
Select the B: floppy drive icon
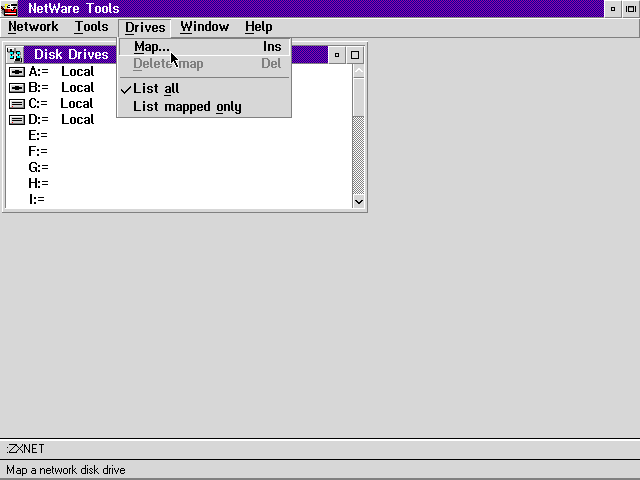(17, 88)
